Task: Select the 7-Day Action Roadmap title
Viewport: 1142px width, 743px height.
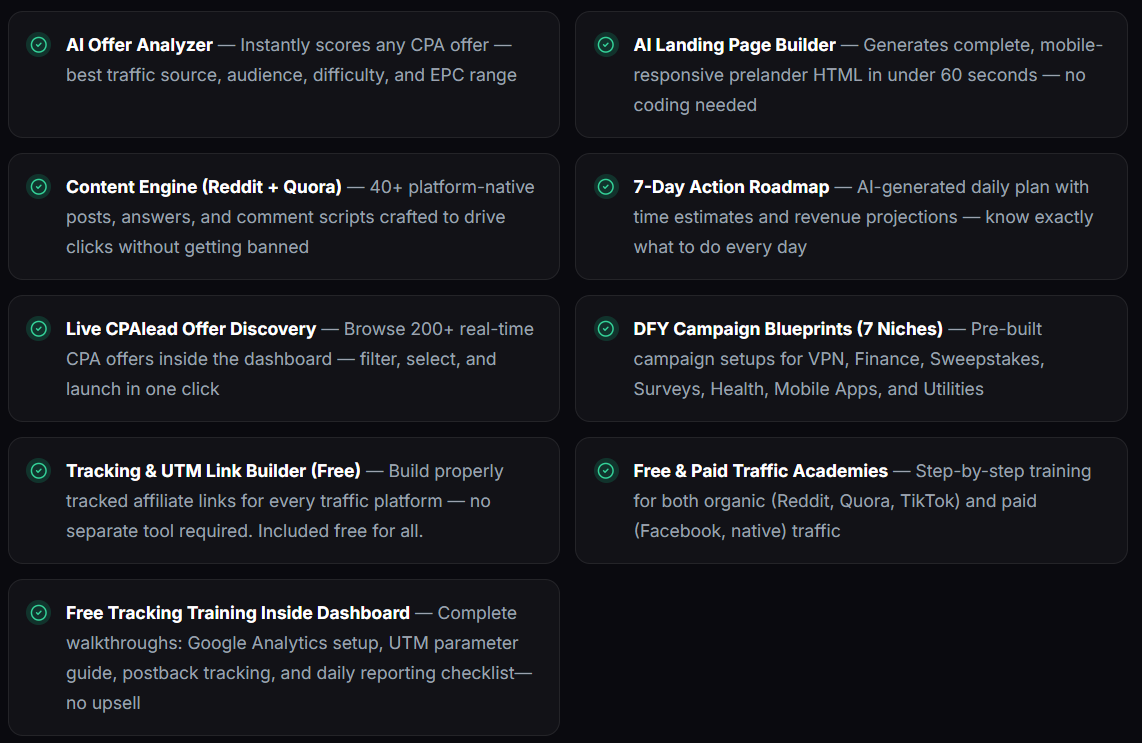Action: coord(731,187)
